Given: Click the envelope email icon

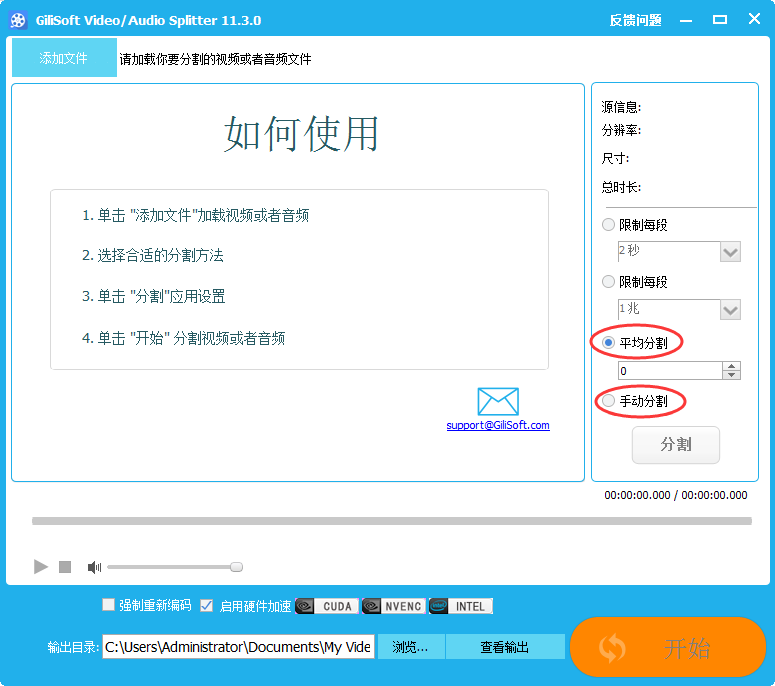Looking at the screenshot, I should (x=498, y=401).
